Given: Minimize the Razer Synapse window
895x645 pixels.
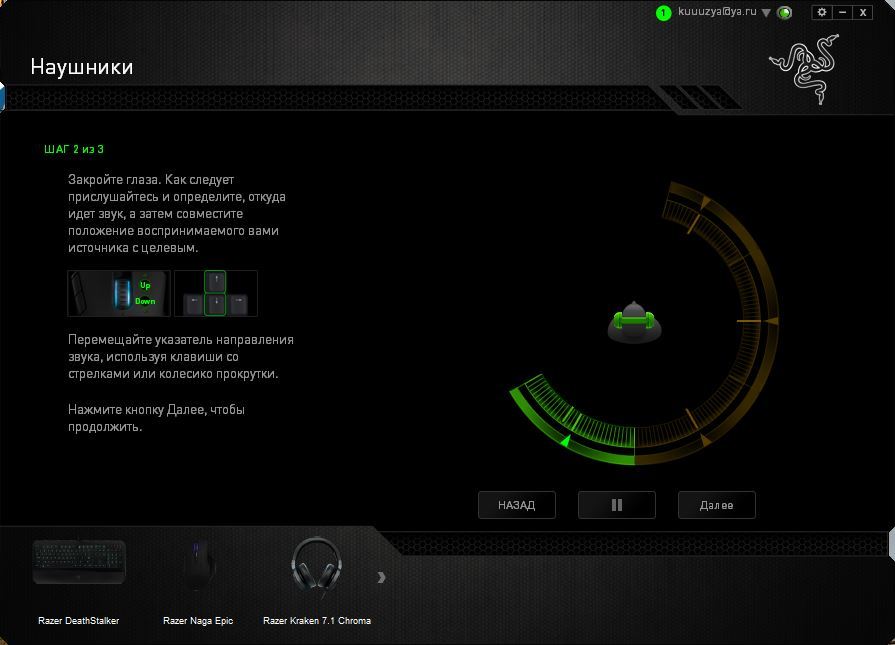Looking at the screenshot, I should (x=843, y=12).
